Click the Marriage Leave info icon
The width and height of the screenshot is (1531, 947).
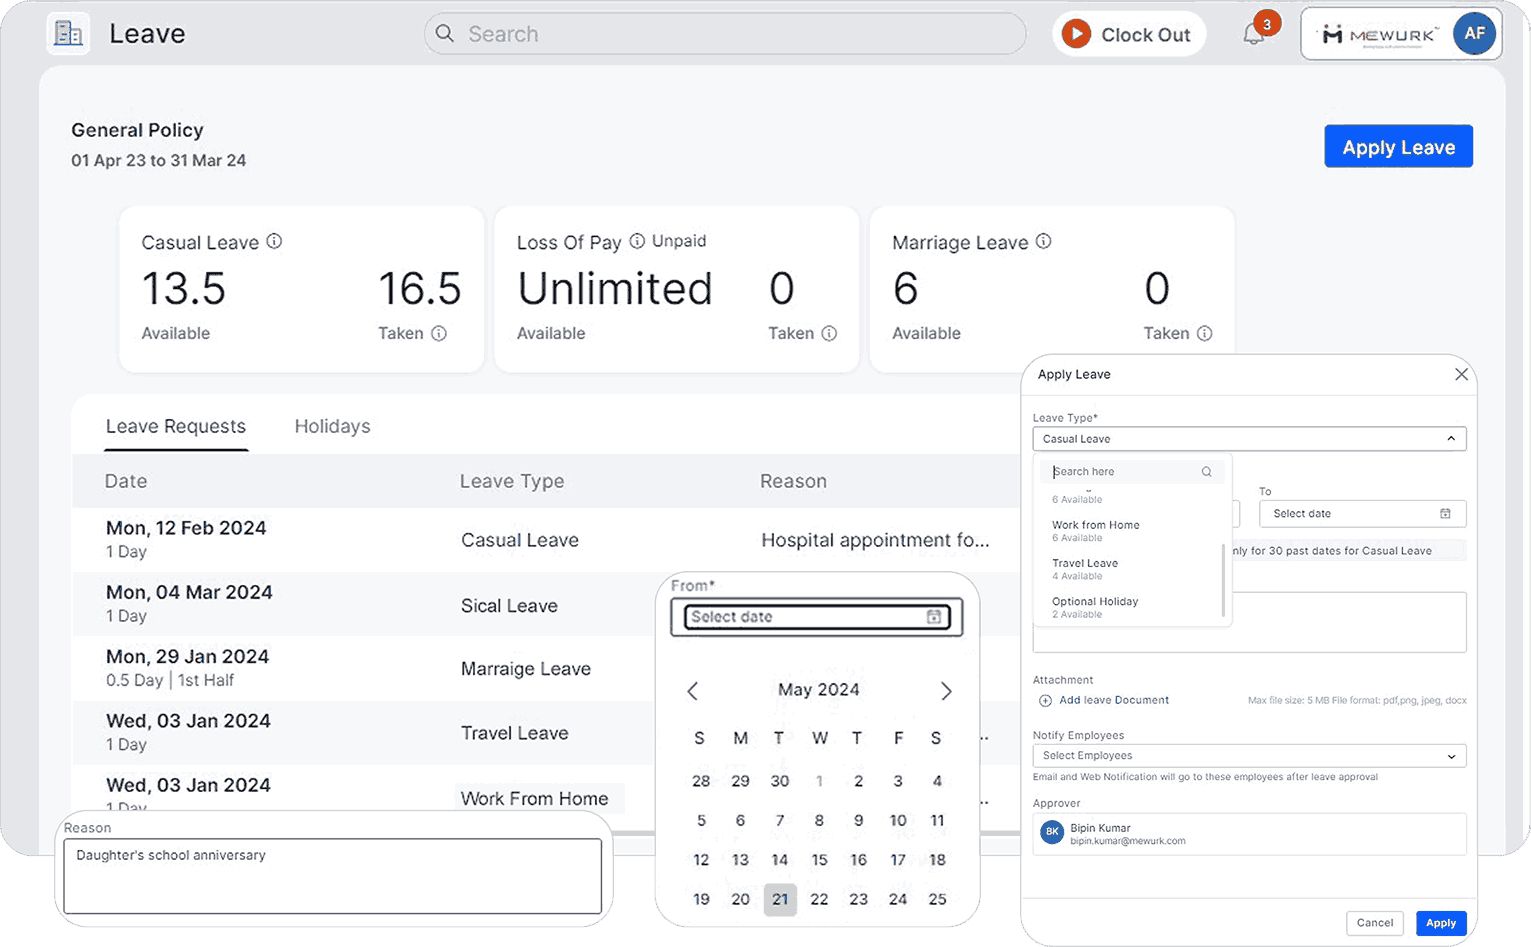[x=1043, y=242]
